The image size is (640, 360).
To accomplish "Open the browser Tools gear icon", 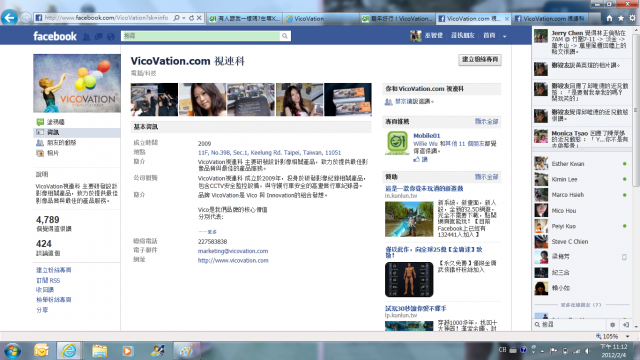I will coord(632,18).
